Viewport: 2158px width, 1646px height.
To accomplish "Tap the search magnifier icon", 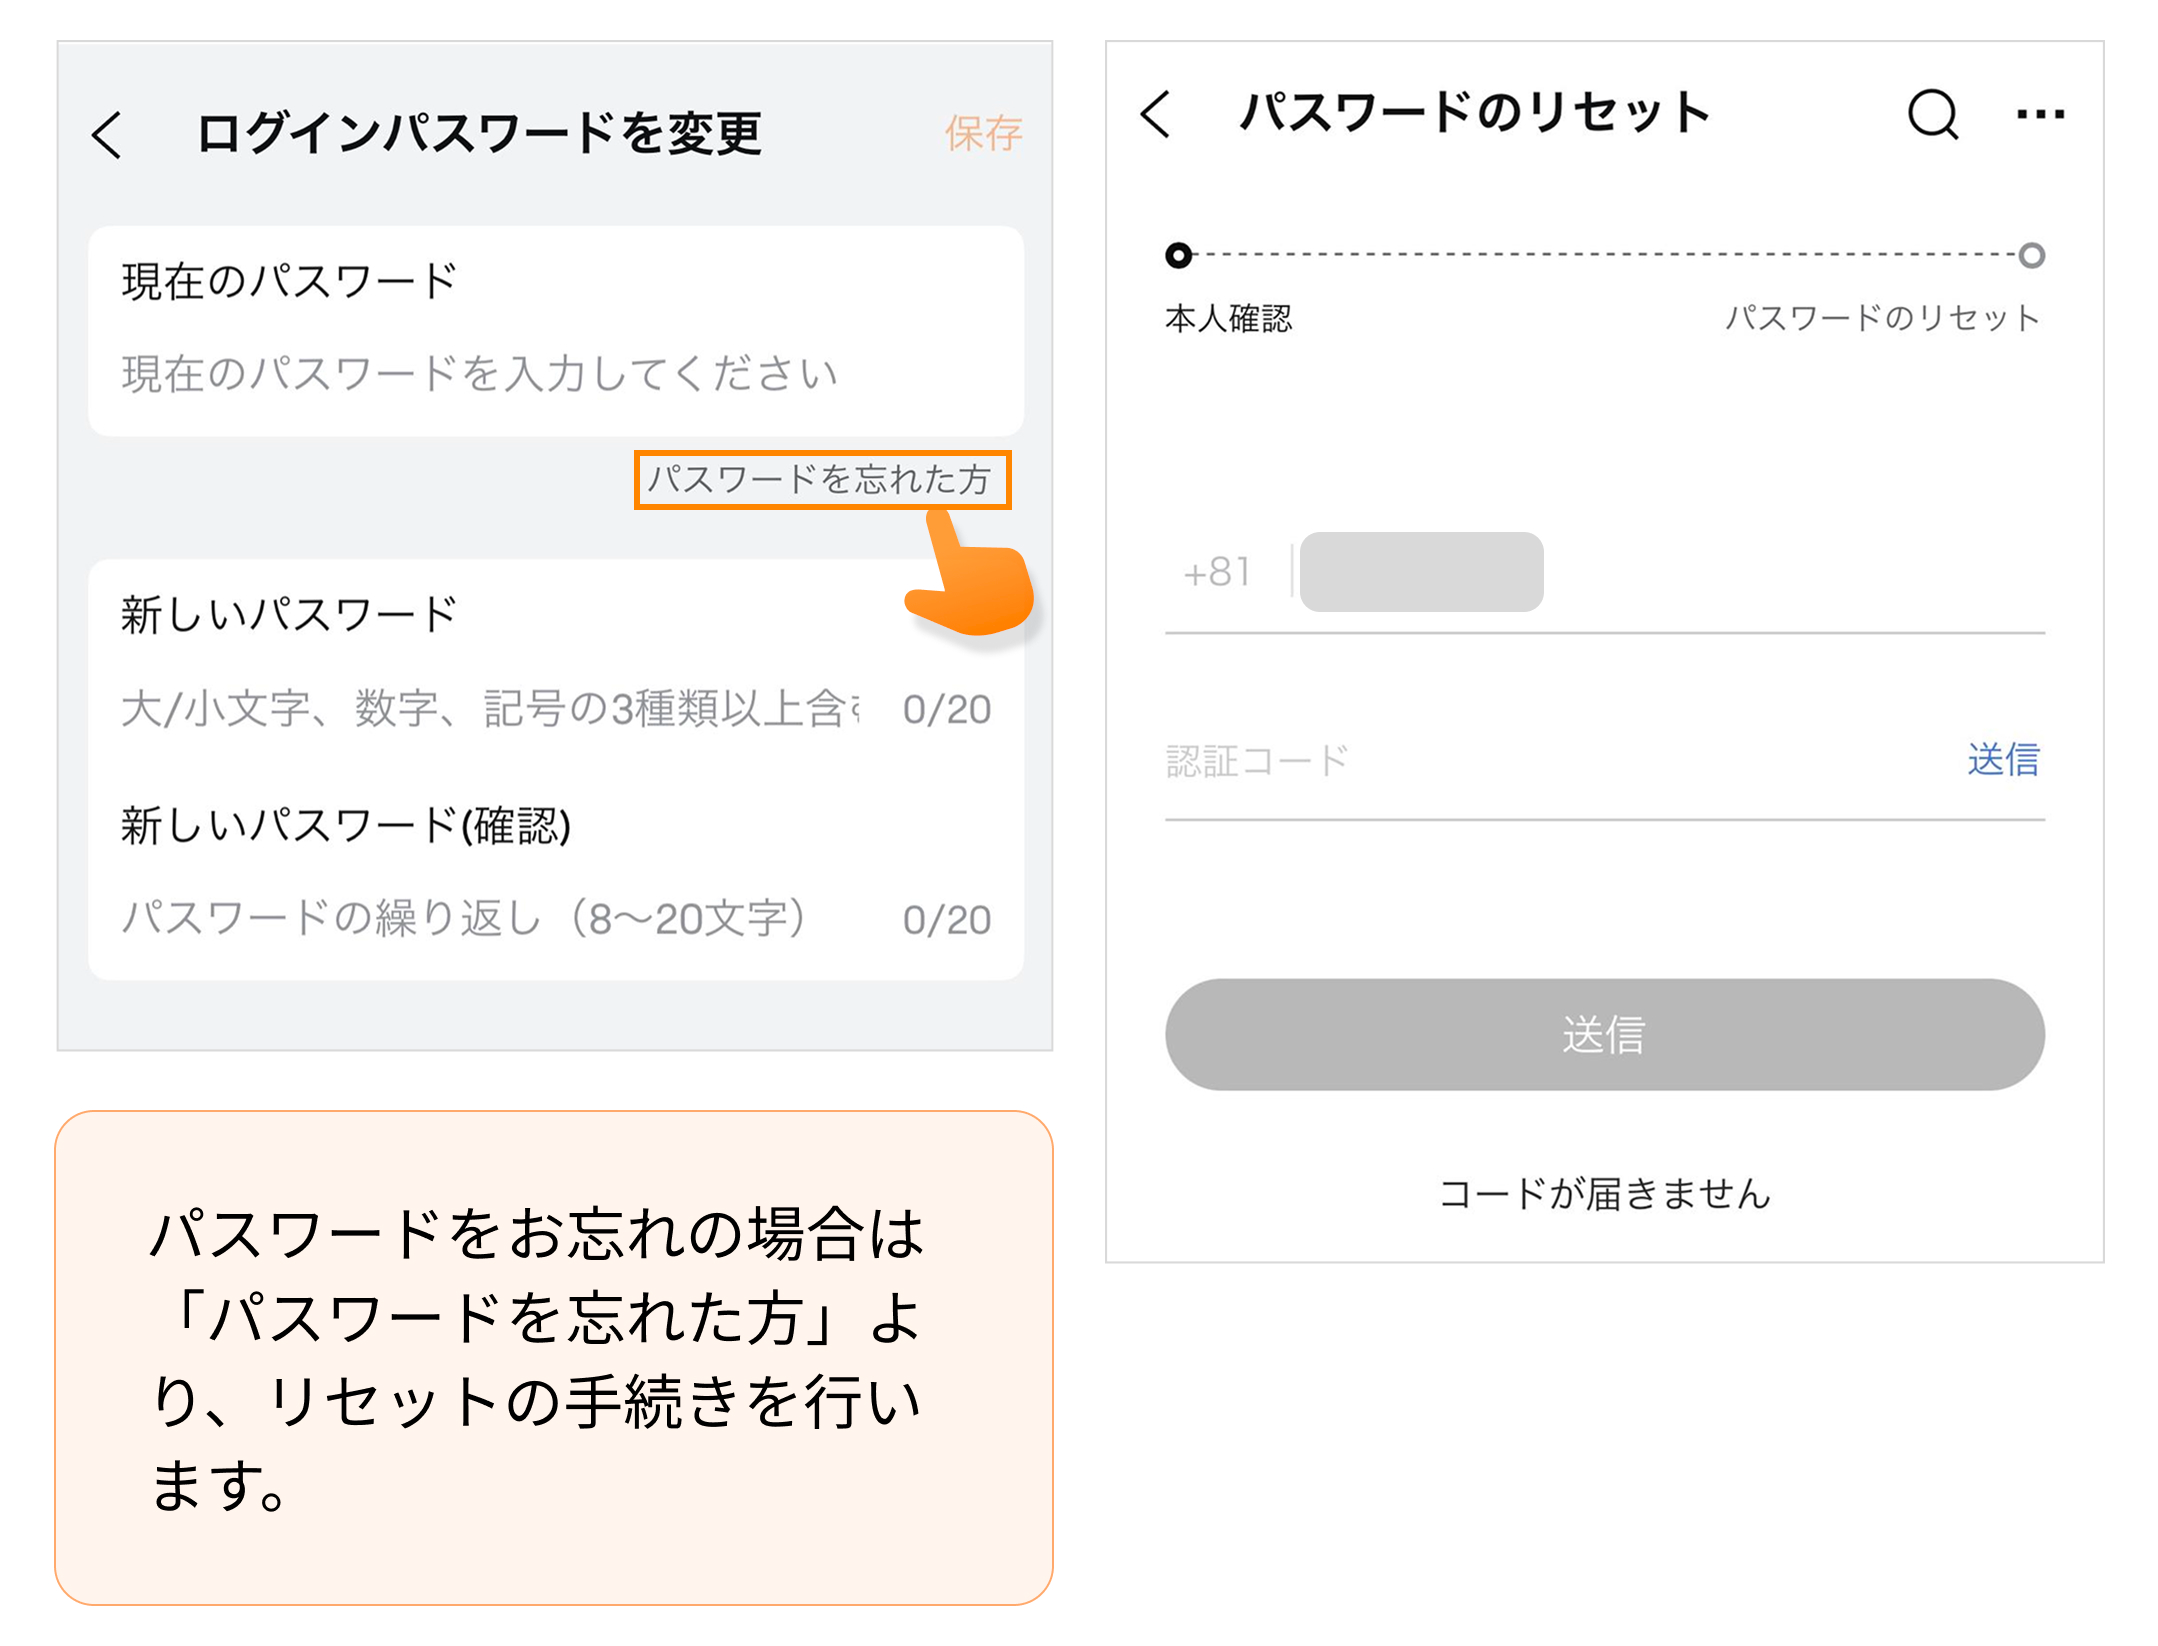I will click(1932, 114).
